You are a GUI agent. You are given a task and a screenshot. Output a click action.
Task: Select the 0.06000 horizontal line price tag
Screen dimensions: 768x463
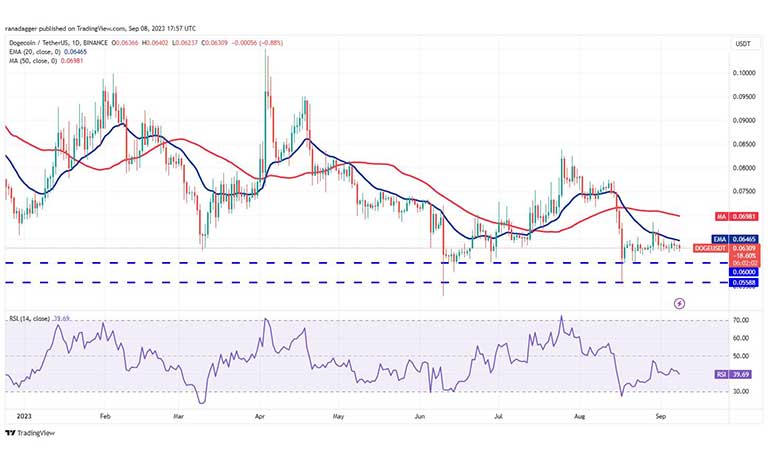744,272
